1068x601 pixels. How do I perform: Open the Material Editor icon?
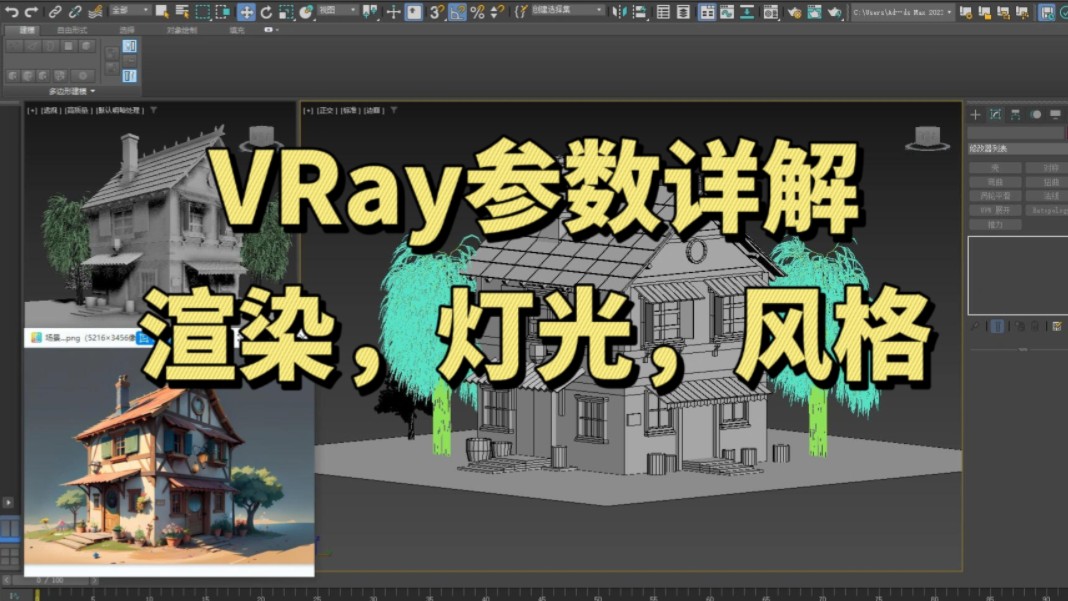click(770, 12)
